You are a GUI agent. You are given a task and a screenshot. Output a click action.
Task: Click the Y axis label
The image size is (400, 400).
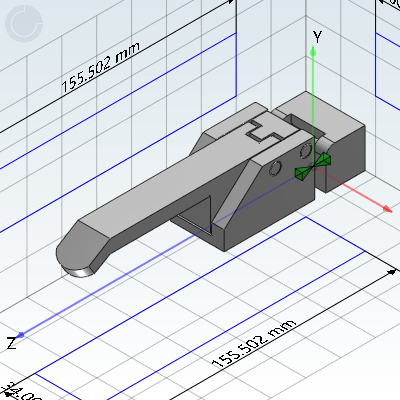pos(317,37)
